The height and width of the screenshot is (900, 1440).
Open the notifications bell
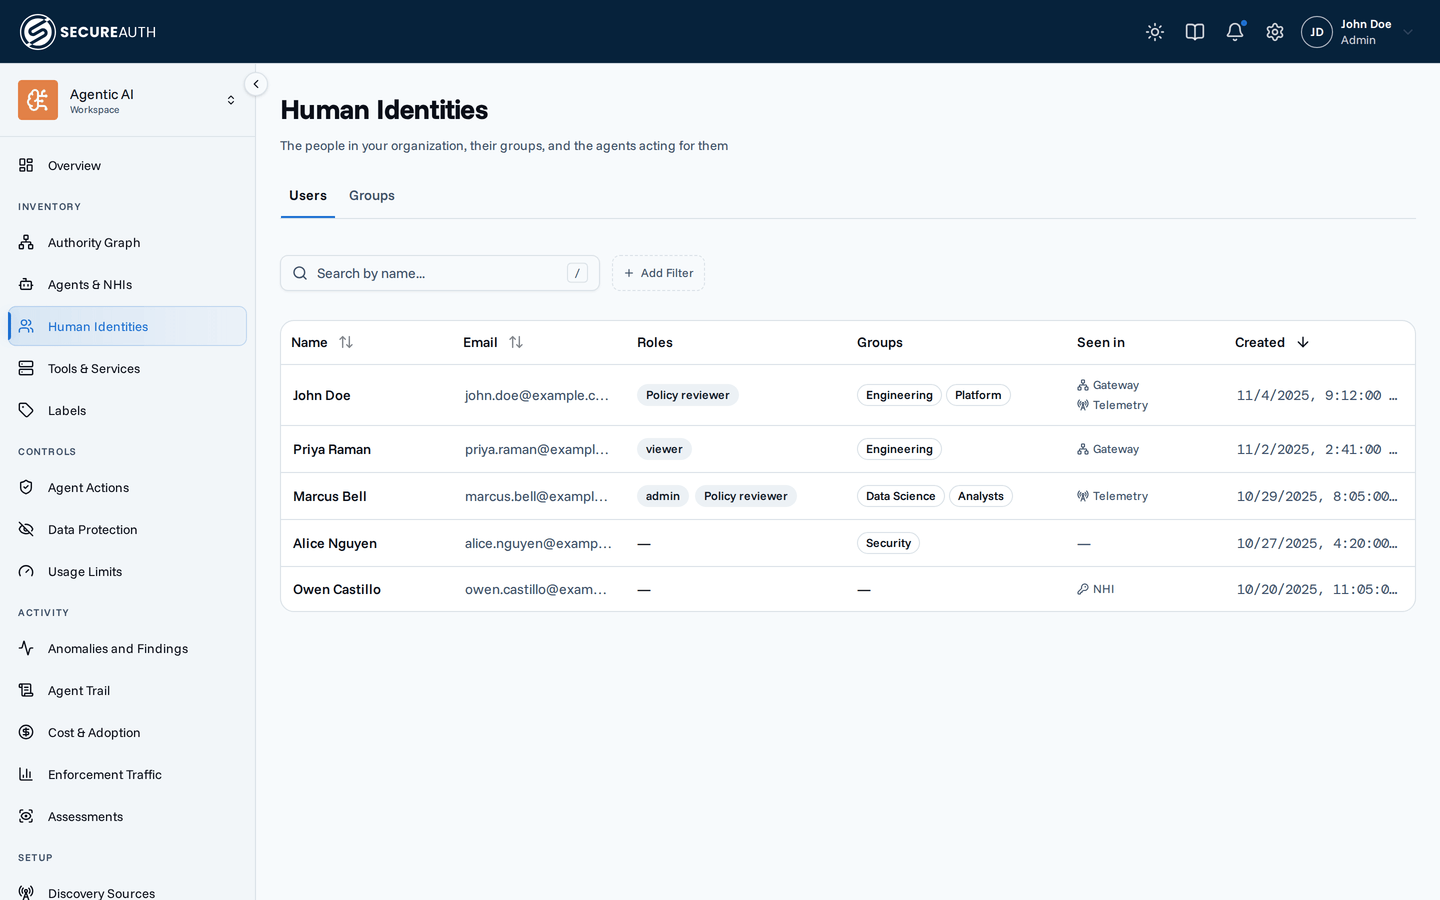click(x=1235, y=32)
